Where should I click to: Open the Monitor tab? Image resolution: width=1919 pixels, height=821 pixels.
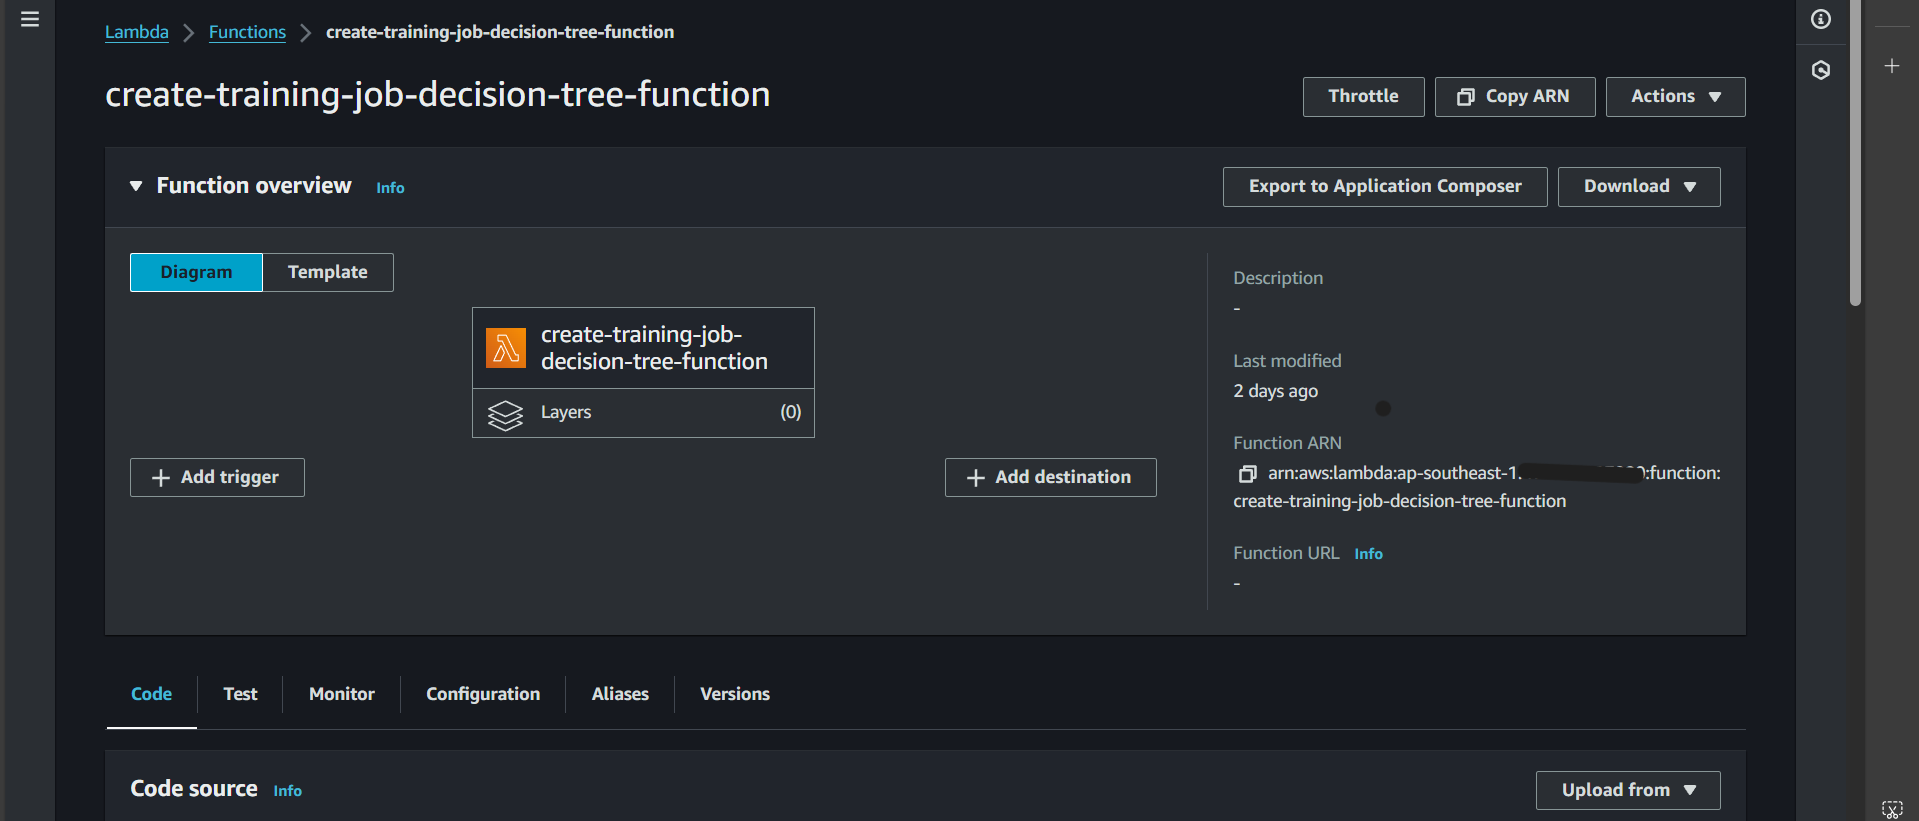tap(341, 694)
